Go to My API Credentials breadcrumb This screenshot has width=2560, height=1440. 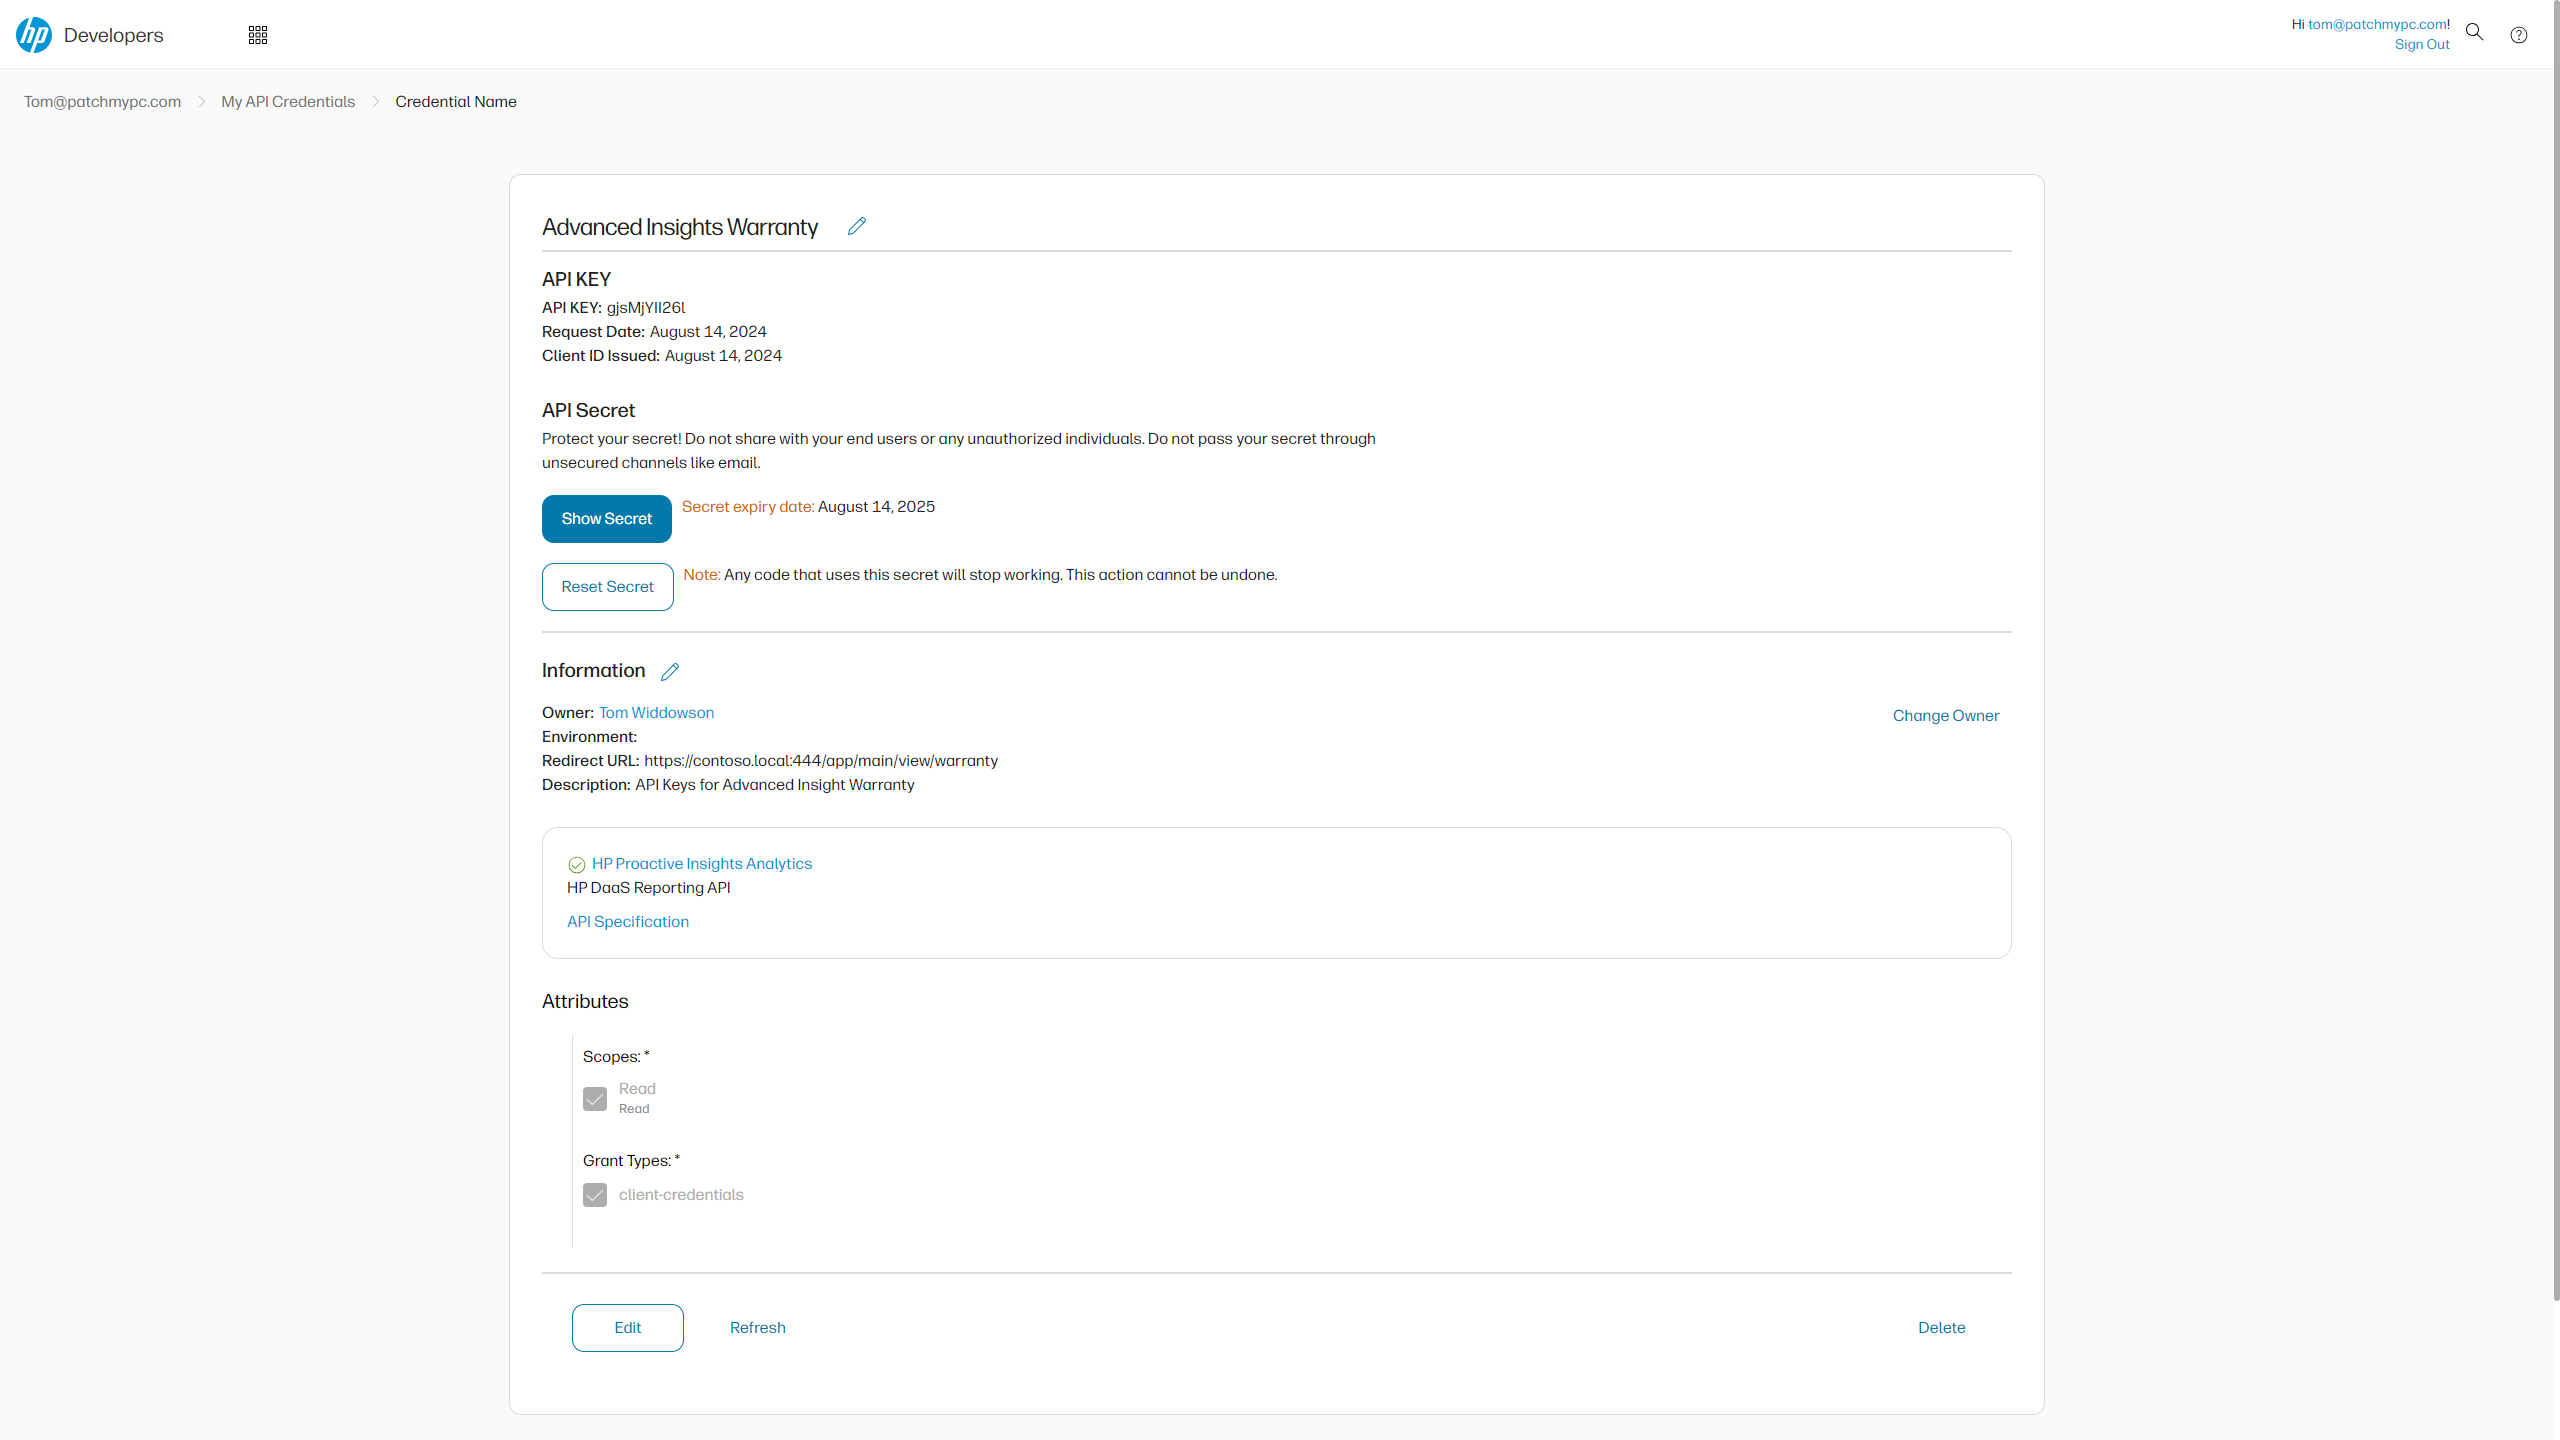288,102
